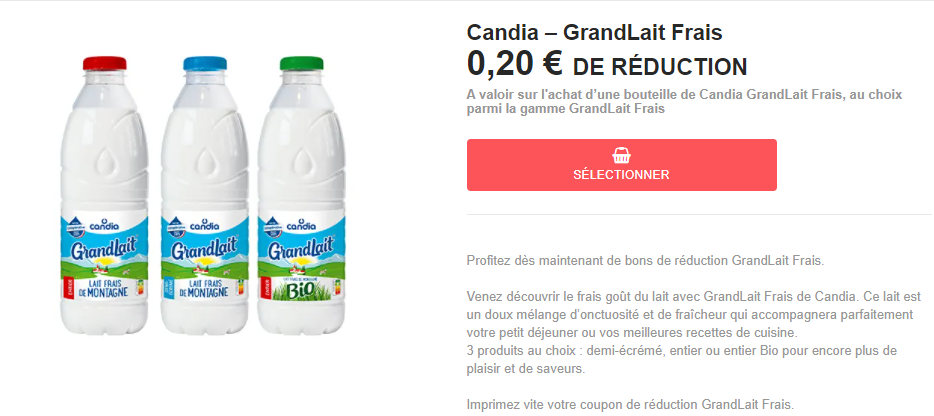Image resolution: width=934 pixels, height=416 pixels.
Task: Click the basket icon in the red button
Action: [x=621, y=156]
